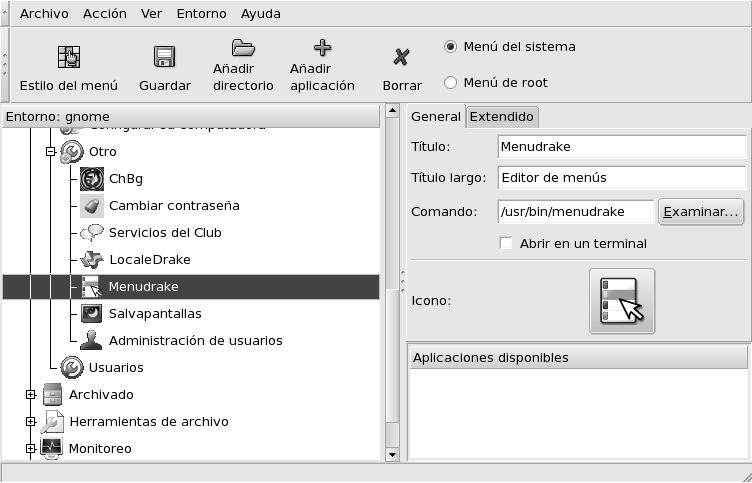Click the Añadir aplicación plus icon
This screenshot has width=752, height=483.
[322, 47]
